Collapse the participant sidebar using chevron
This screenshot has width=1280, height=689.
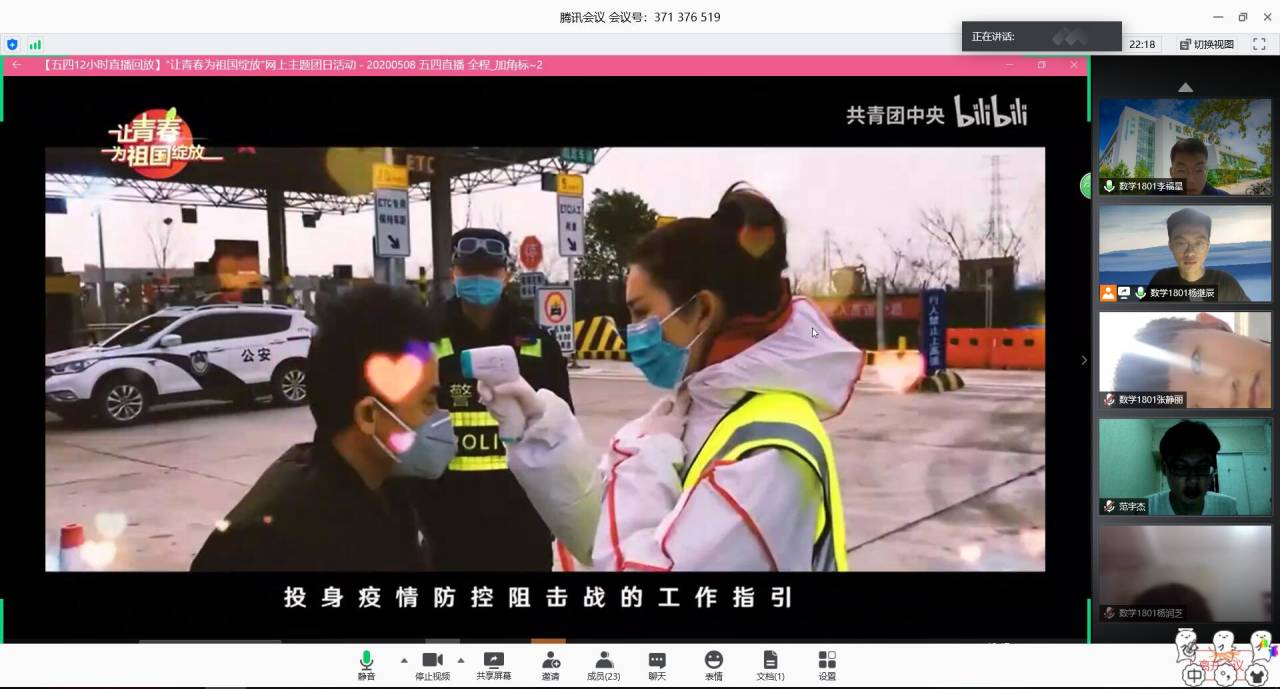pyautogui.click(x=1084, y=360)
